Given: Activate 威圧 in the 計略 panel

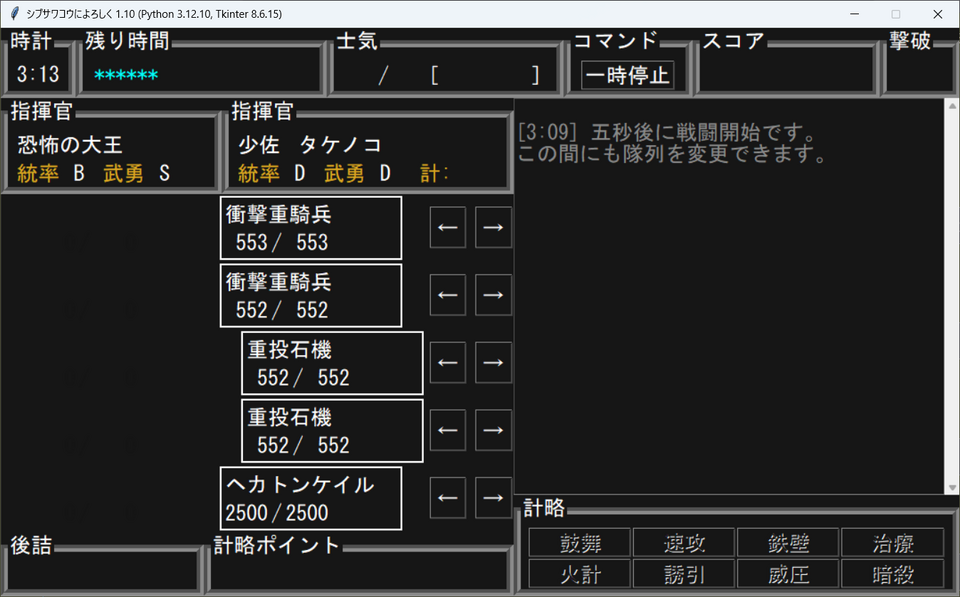Looking at the screenshot, I should (788, 573).
